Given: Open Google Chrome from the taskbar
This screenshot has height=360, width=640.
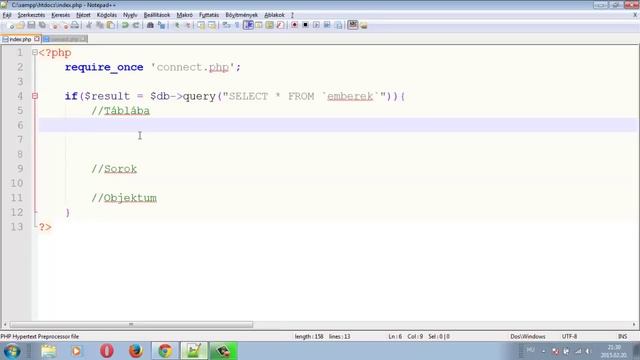Looking at the screenshot, I should [165, 351].
